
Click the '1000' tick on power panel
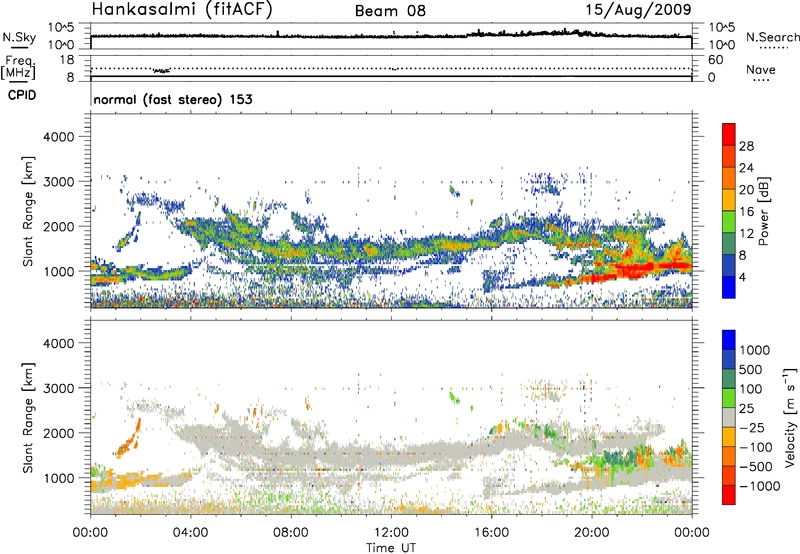[x=58, y=271]
